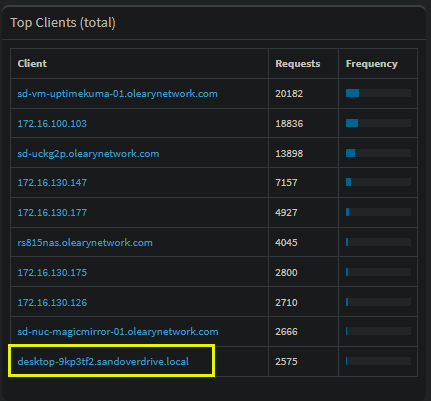Open the 172.16.130.177 client link
Image resolution: width=431 pixels, height=401 pixels.
[x=52, y=213]
